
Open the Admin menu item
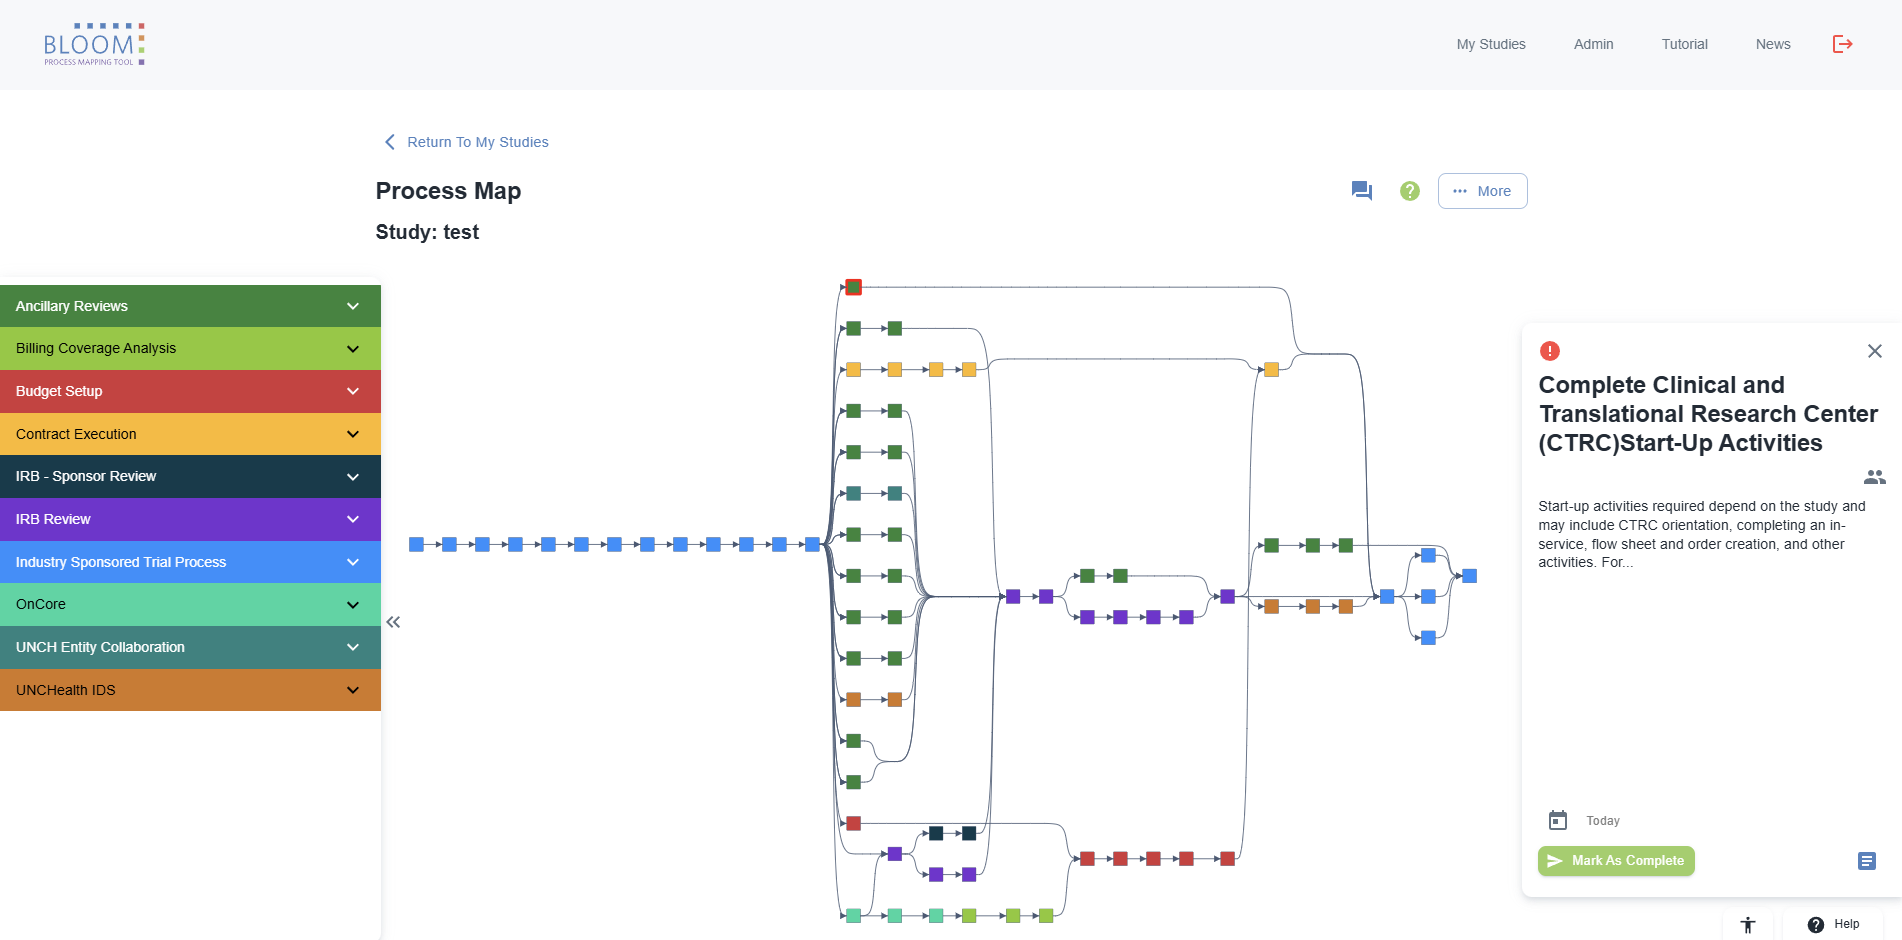point(1593,44)
